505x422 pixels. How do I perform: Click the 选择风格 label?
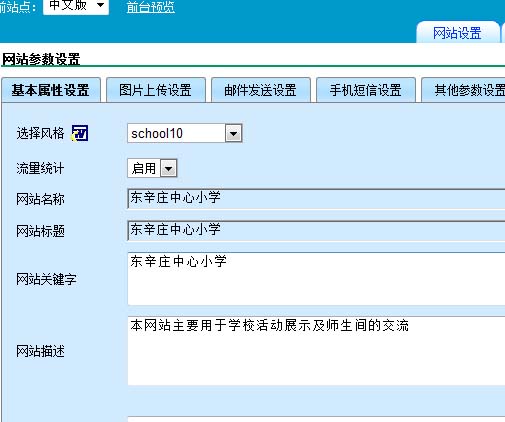[x=40, y=133]
